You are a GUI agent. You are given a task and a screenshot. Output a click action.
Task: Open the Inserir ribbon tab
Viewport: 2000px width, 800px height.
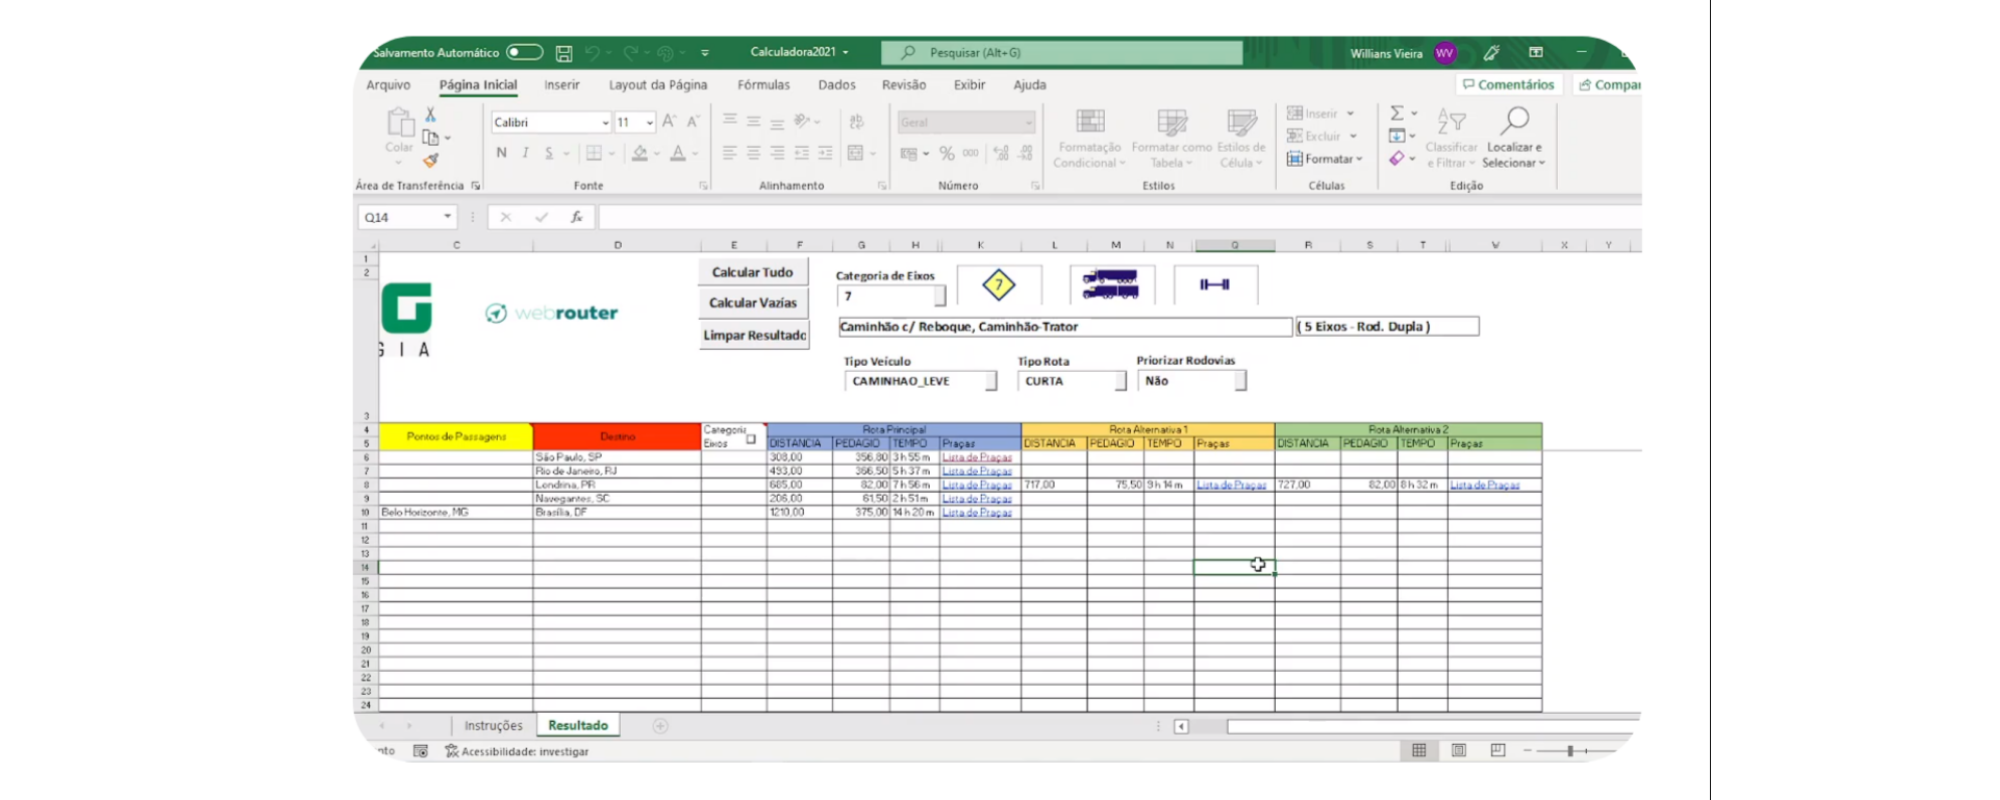pos(562,85)
